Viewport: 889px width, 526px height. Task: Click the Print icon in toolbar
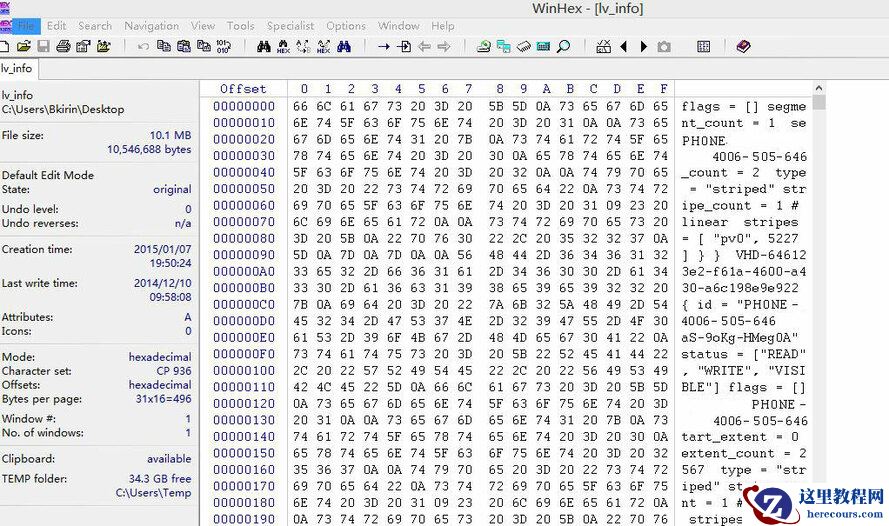pyautogui.click(x=63, y=46)
